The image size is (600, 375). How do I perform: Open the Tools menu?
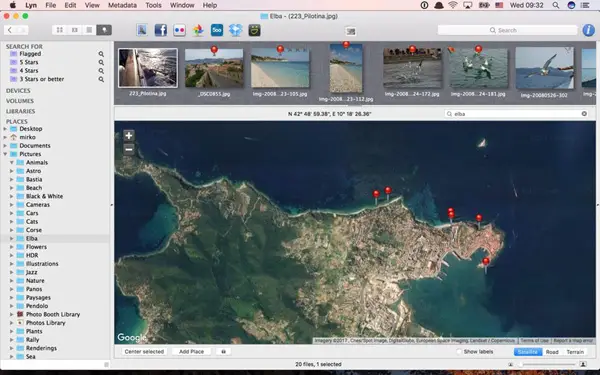(x=153, y=5)
